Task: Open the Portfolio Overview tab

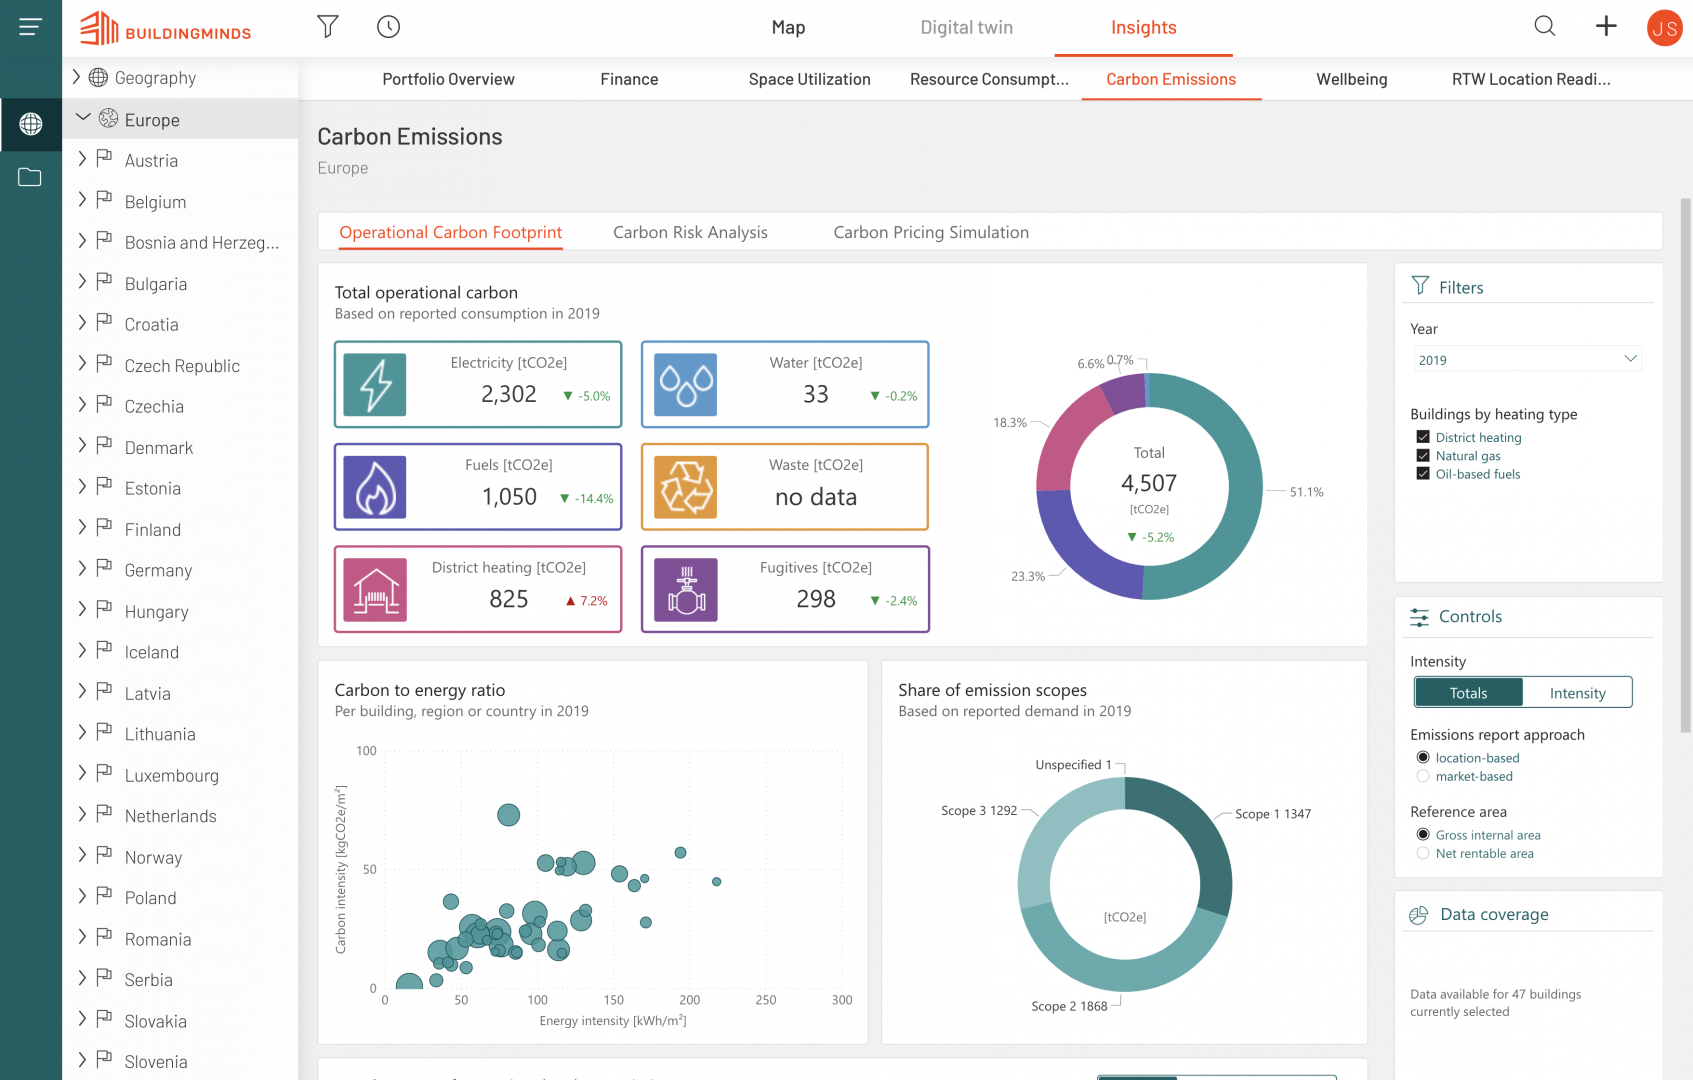Action: coord(448,79)
